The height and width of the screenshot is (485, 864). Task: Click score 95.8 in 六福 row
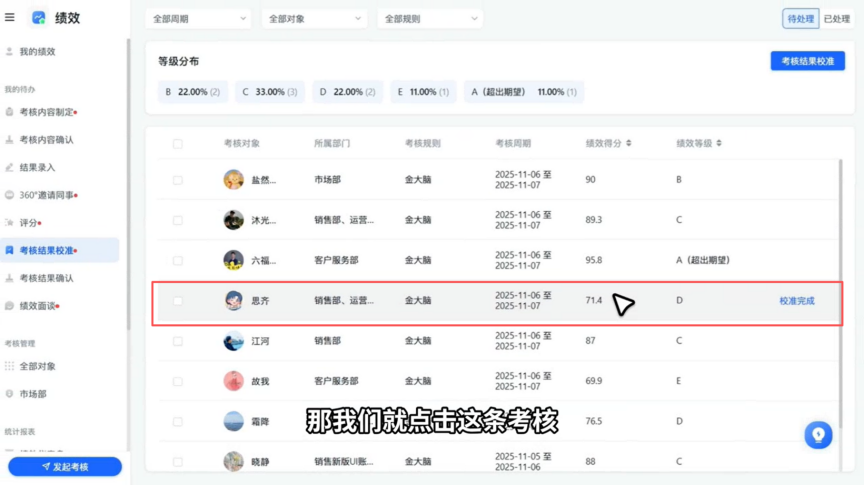(x=593, y=260)
